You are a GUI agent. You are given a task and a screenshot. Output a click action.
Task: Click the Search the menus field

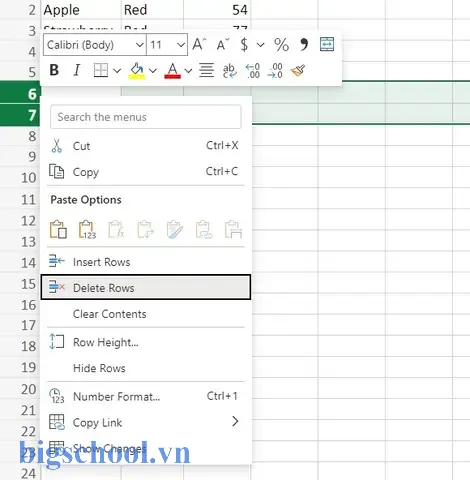[x=146, y=117]
